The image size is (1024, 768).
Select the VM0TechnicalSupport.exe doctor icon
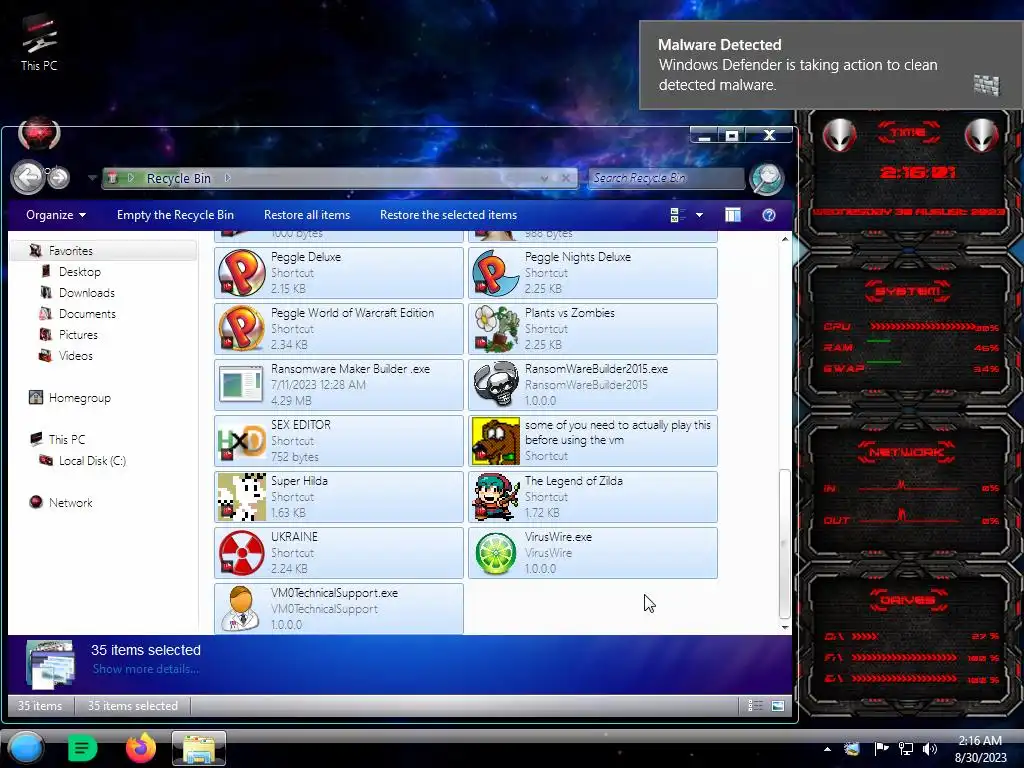coord(242,609)
